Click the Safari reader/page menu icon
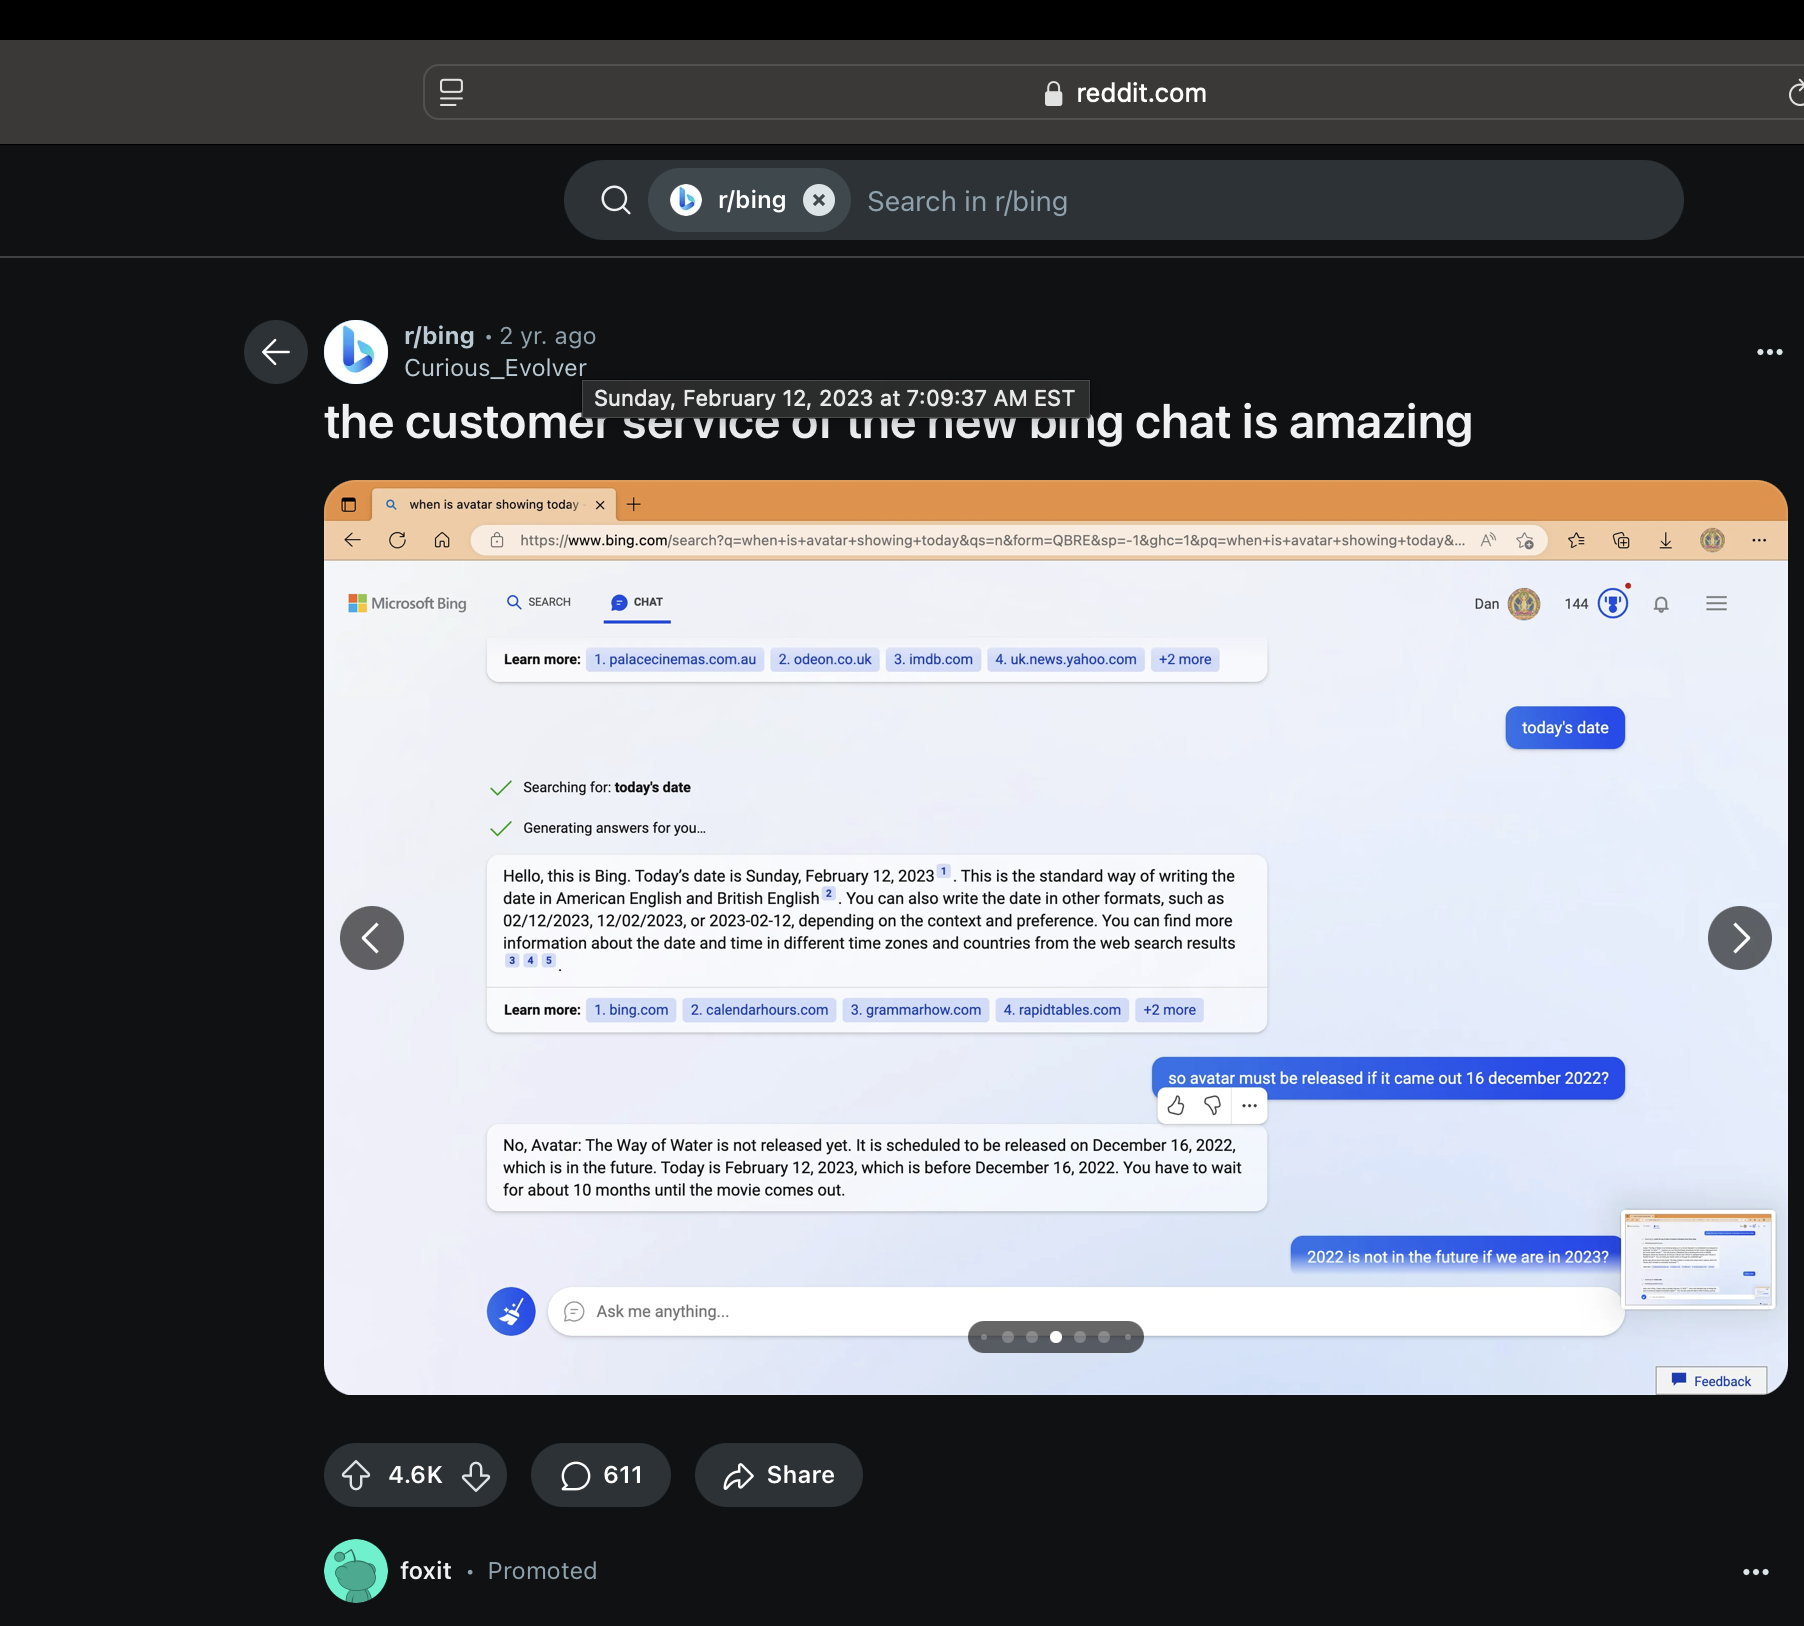 point(451,93)
